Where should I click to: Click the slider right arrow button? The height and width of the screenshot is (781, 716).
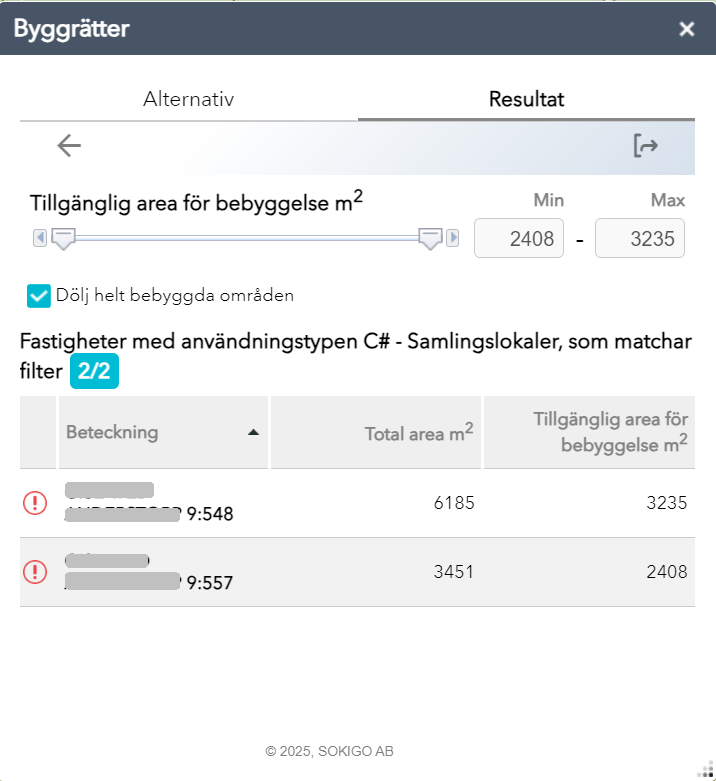(453, 238)
